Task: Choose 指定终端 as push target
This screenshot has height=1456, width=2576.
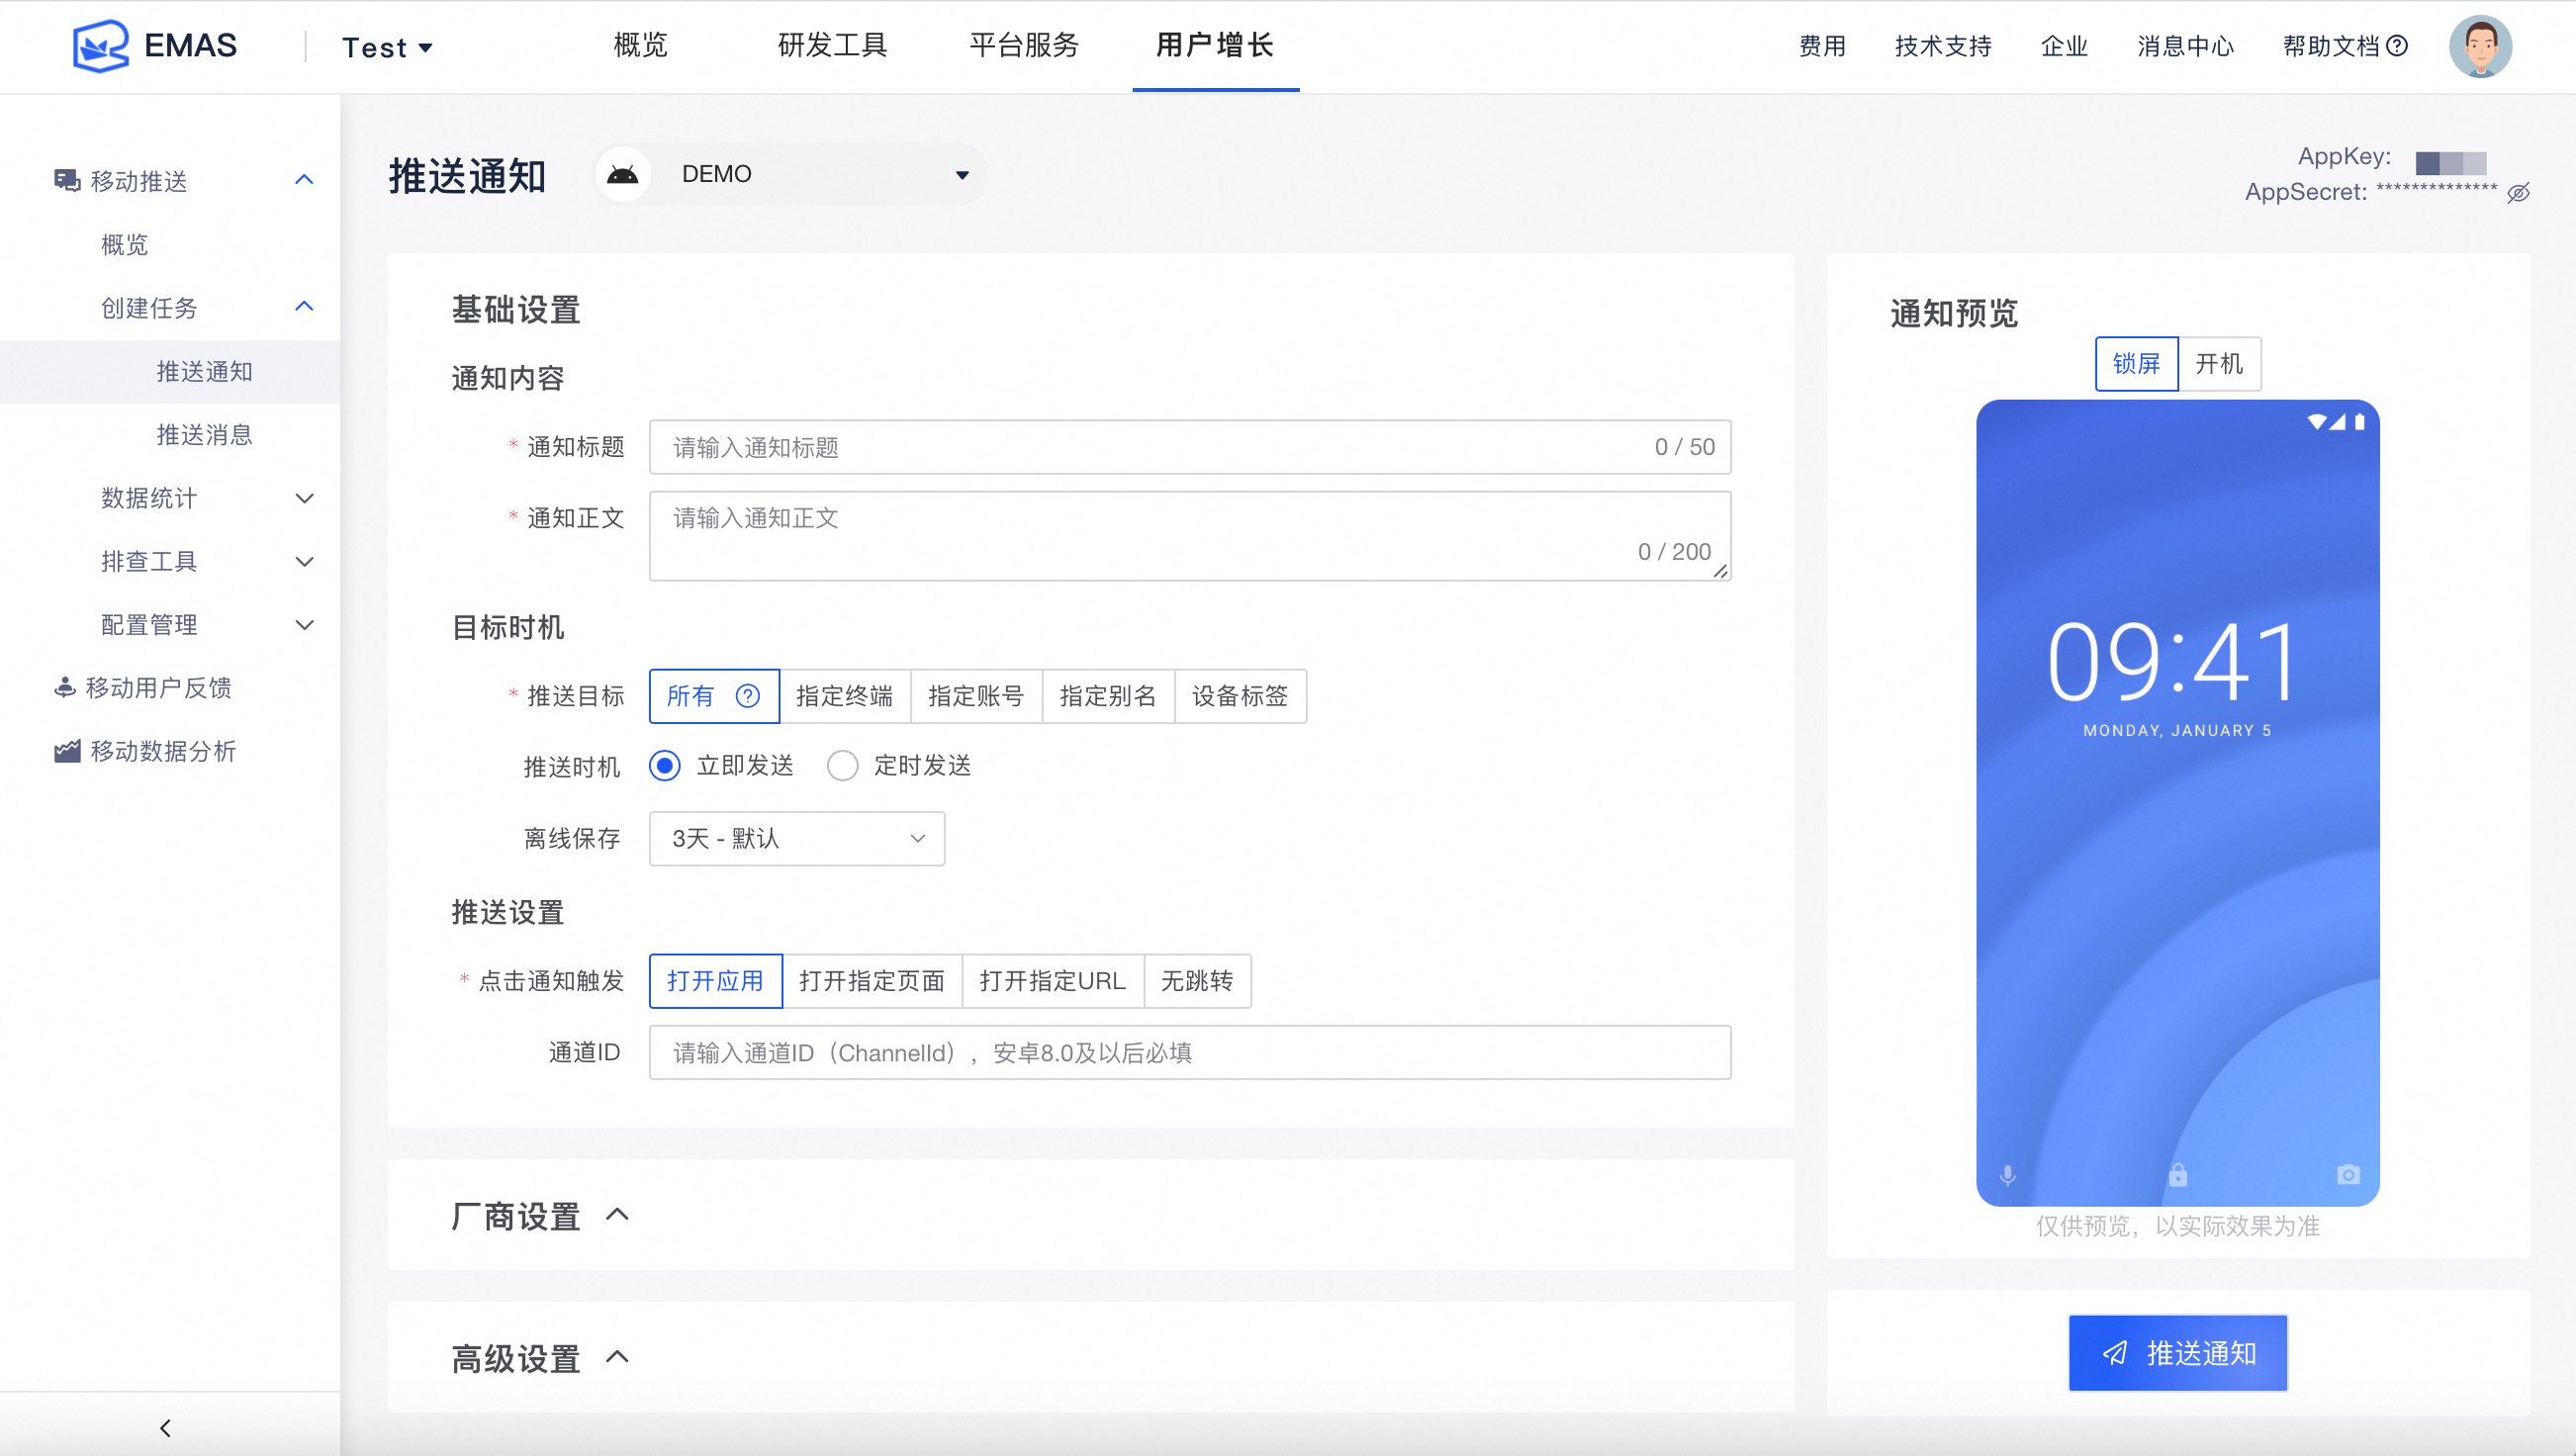Action: coord(845,696)
